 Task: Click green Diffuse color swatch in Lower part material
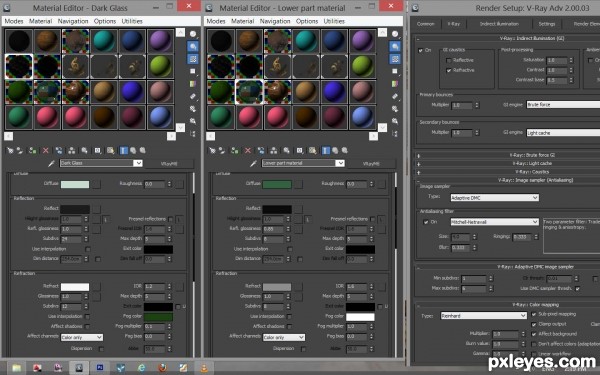pos(277,184)
